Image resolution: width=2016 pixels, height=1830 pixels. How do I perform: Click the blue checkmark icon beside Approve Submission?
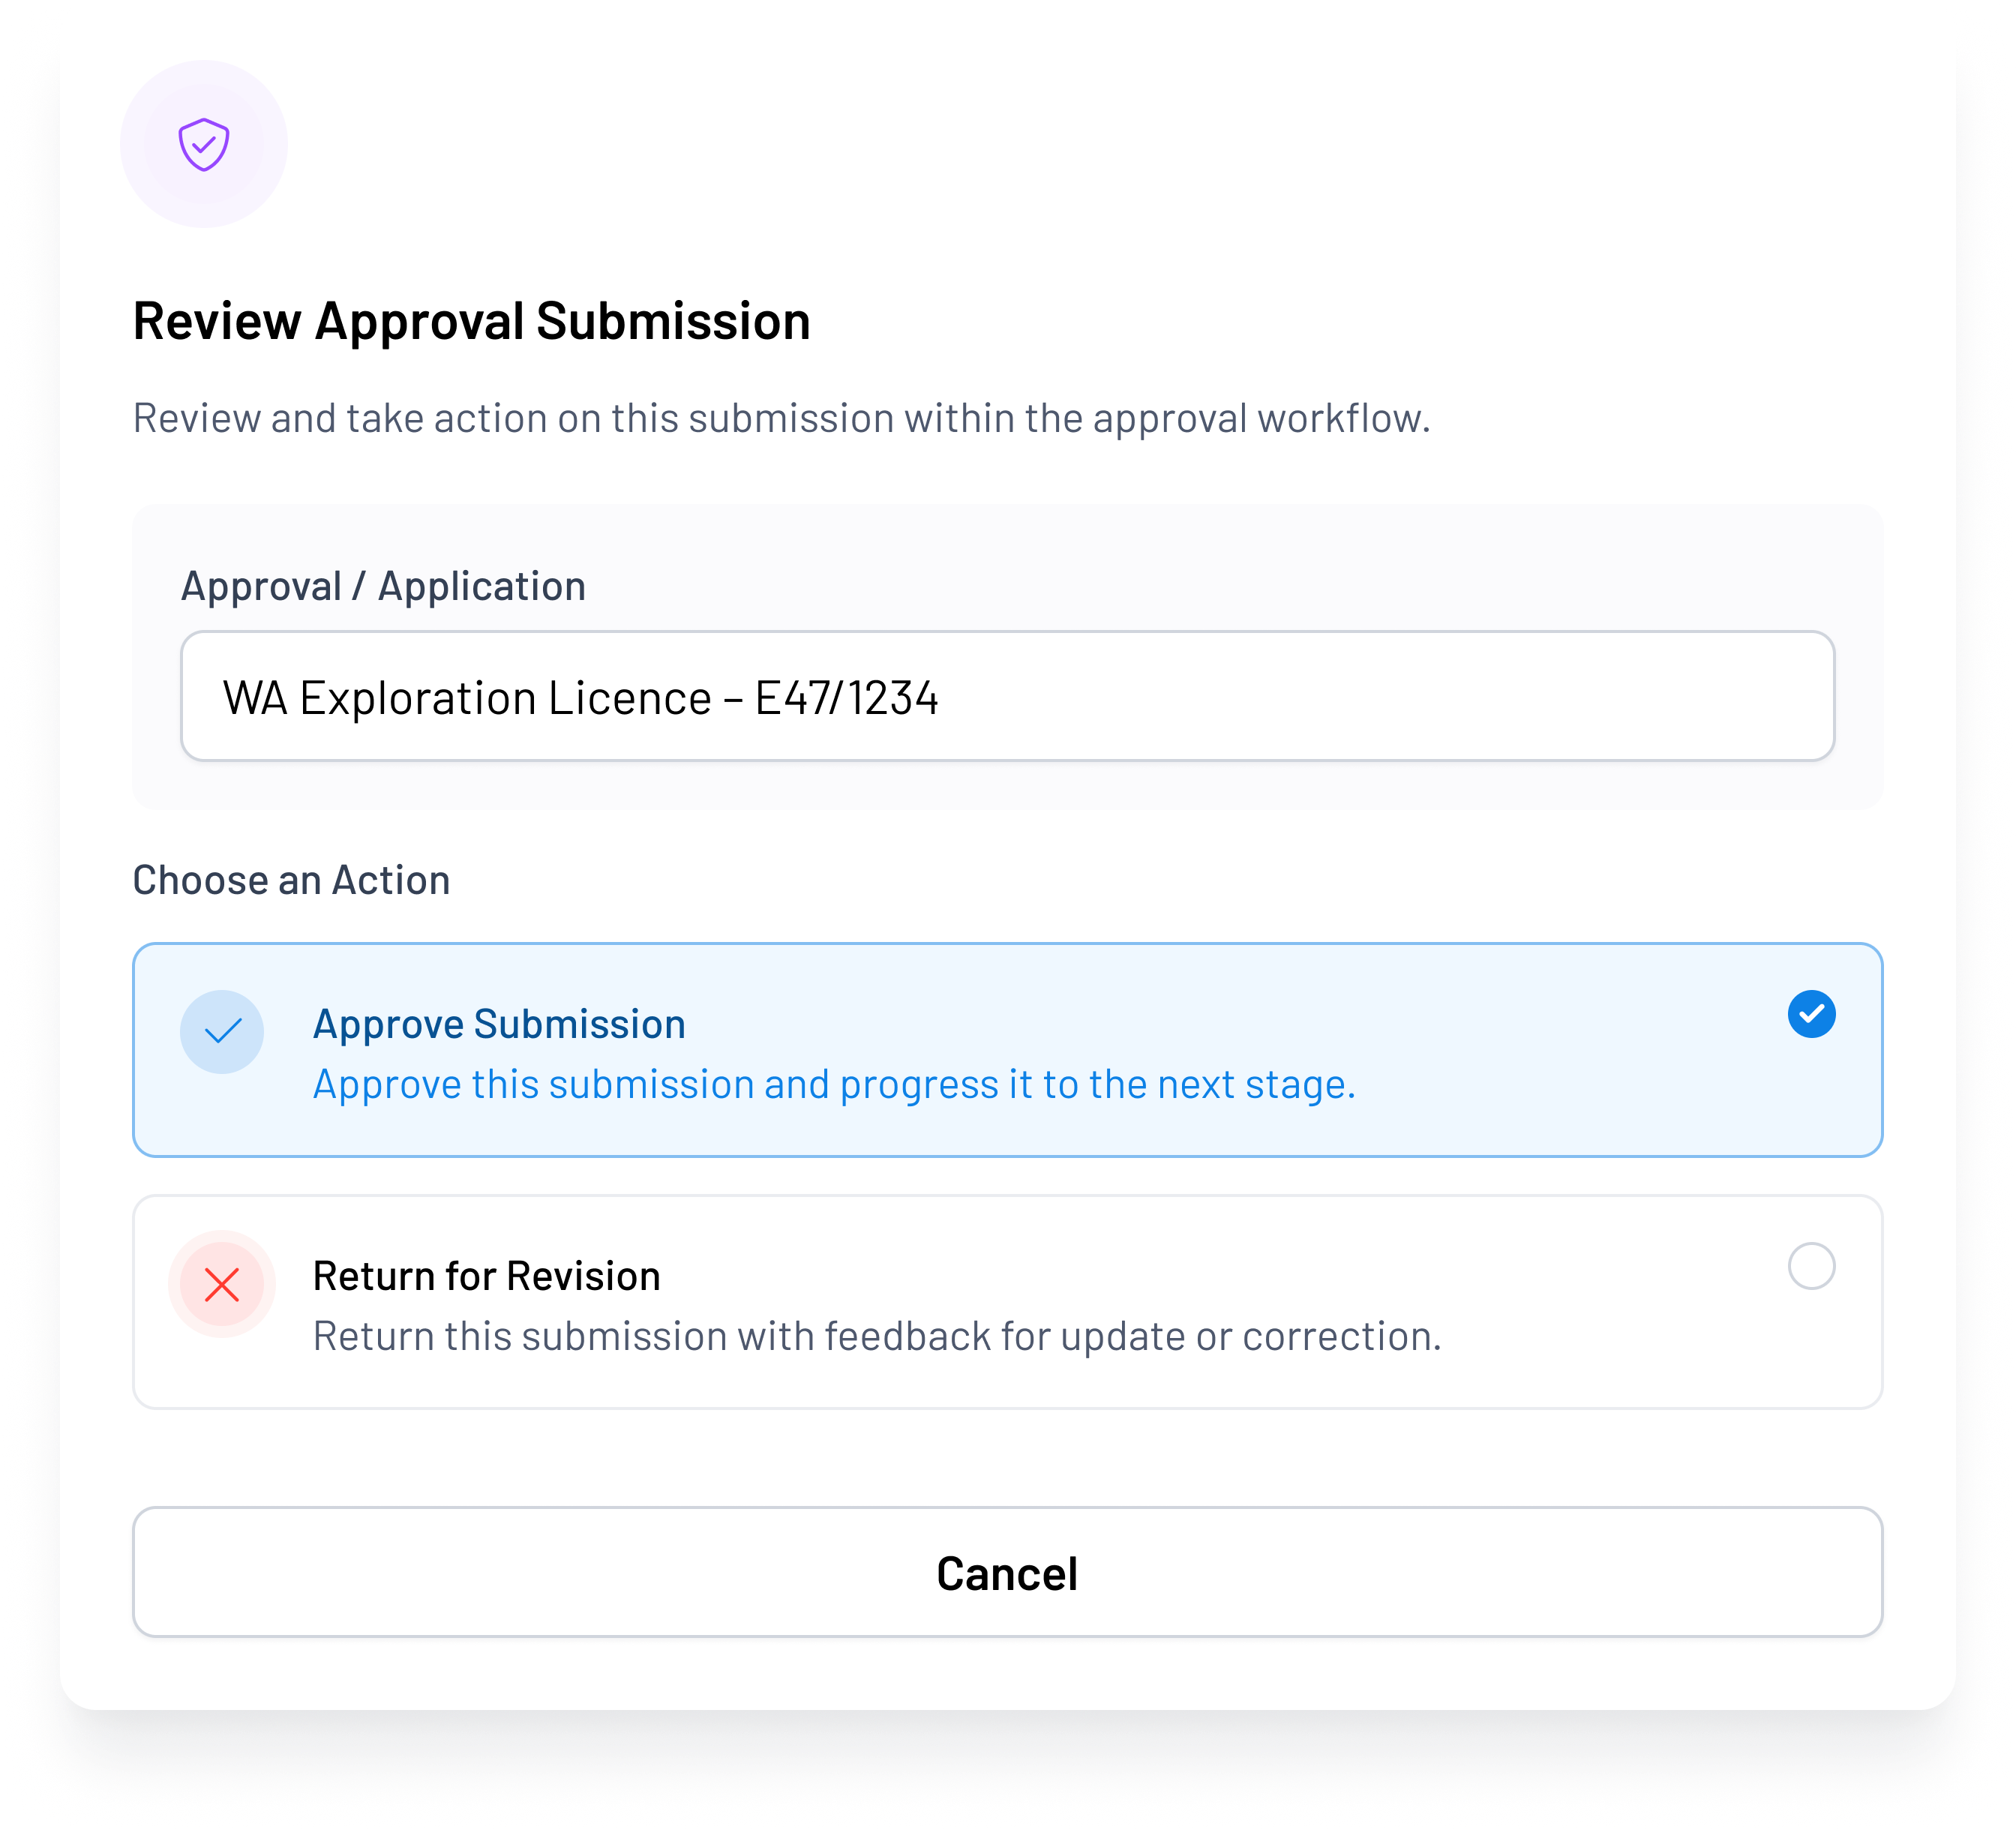pos(223,1031)
